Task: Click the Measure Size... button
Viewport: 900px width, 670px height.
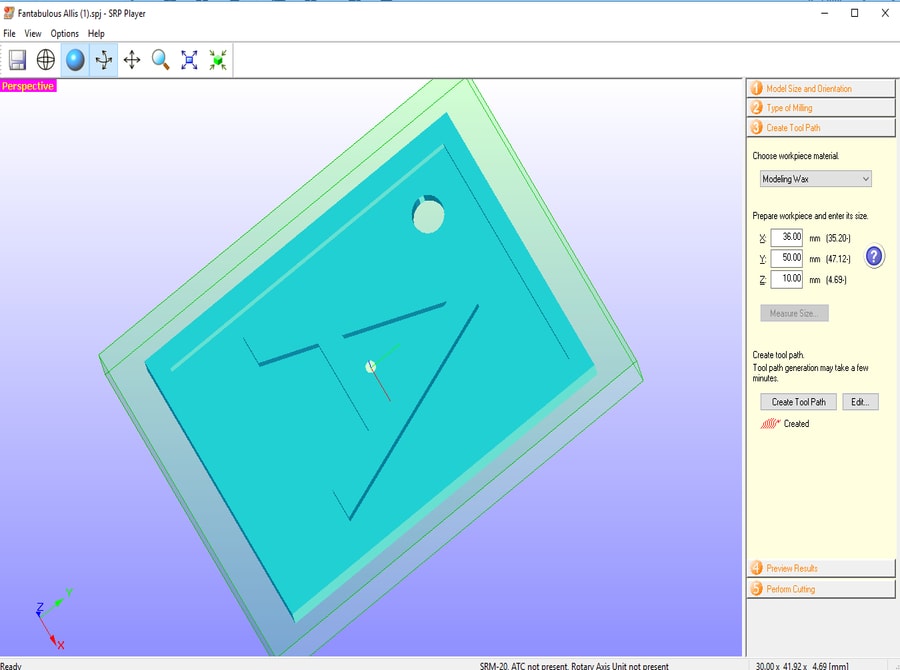Action: click(x=794, y=313)
